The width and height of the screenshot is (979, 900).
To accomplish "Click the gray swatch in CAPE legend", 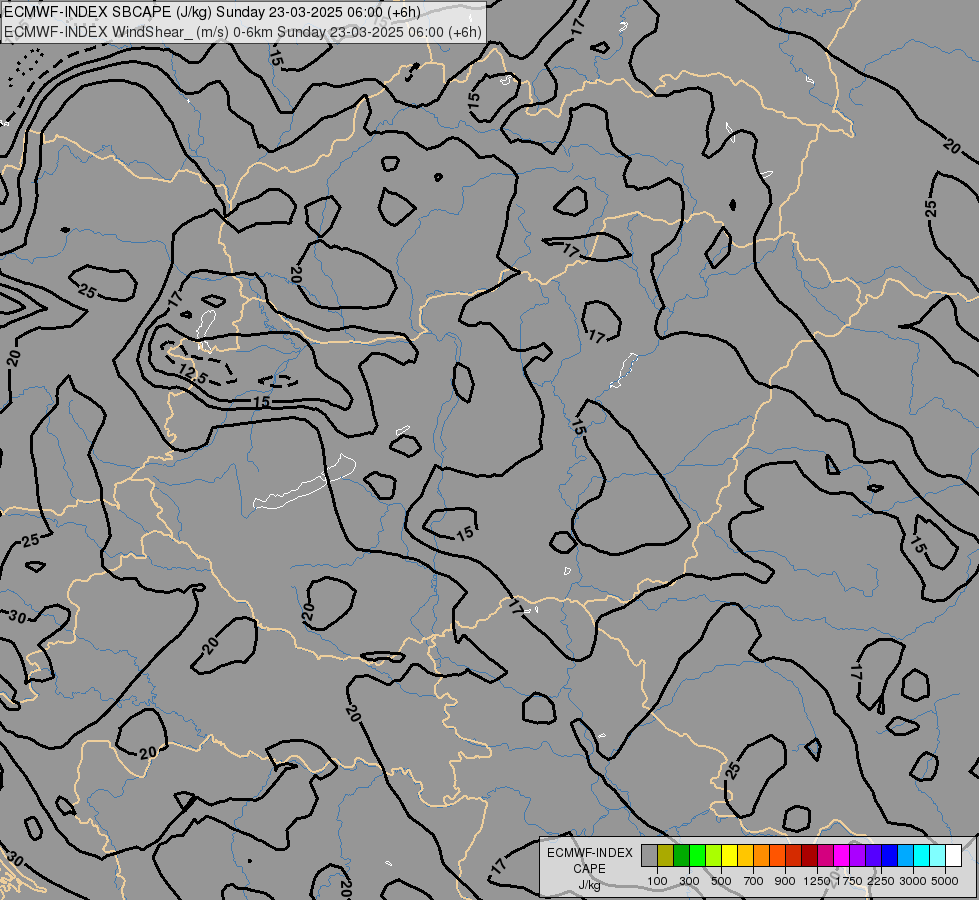I will pyautogui.click(x=649, y=855).
